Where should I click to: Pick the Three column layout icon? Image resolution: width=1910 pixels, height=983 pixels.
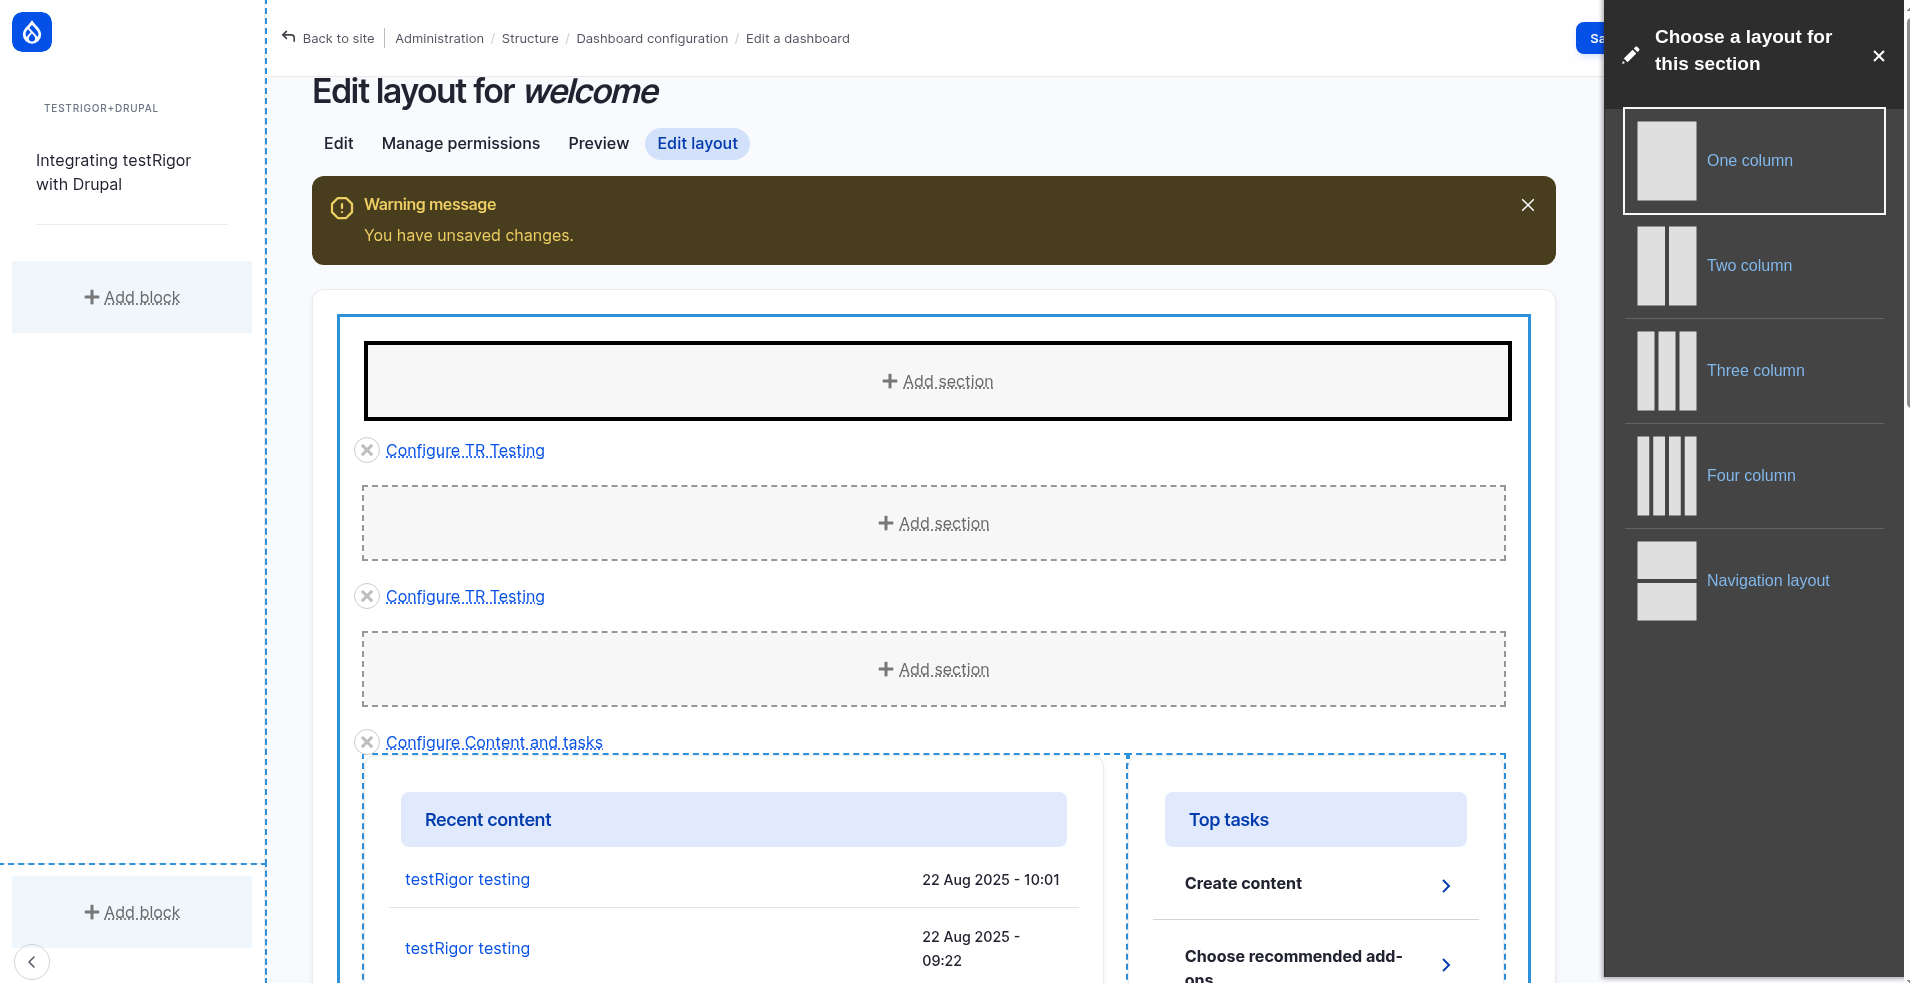pyautogui.click(x=1666, y=371)
